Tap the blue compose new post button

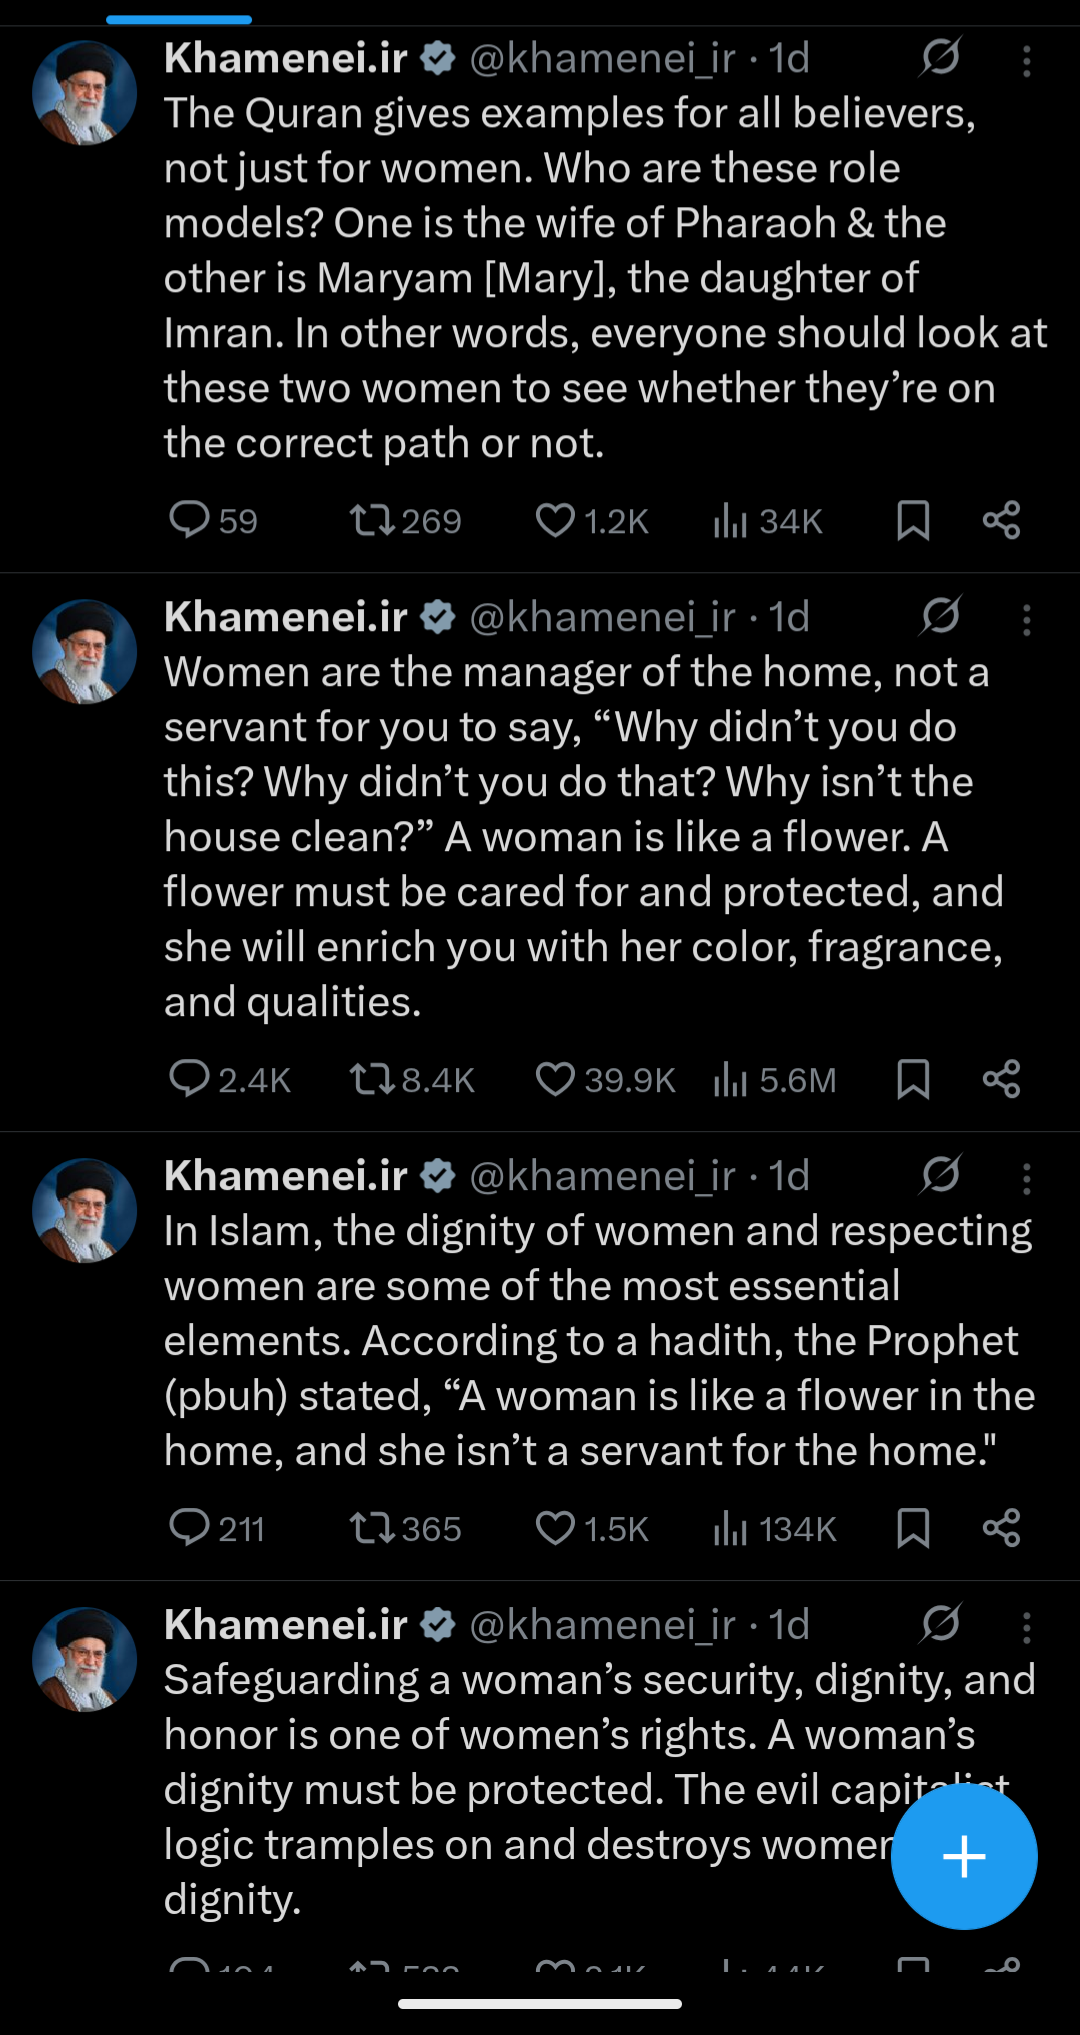(964, 1856)
